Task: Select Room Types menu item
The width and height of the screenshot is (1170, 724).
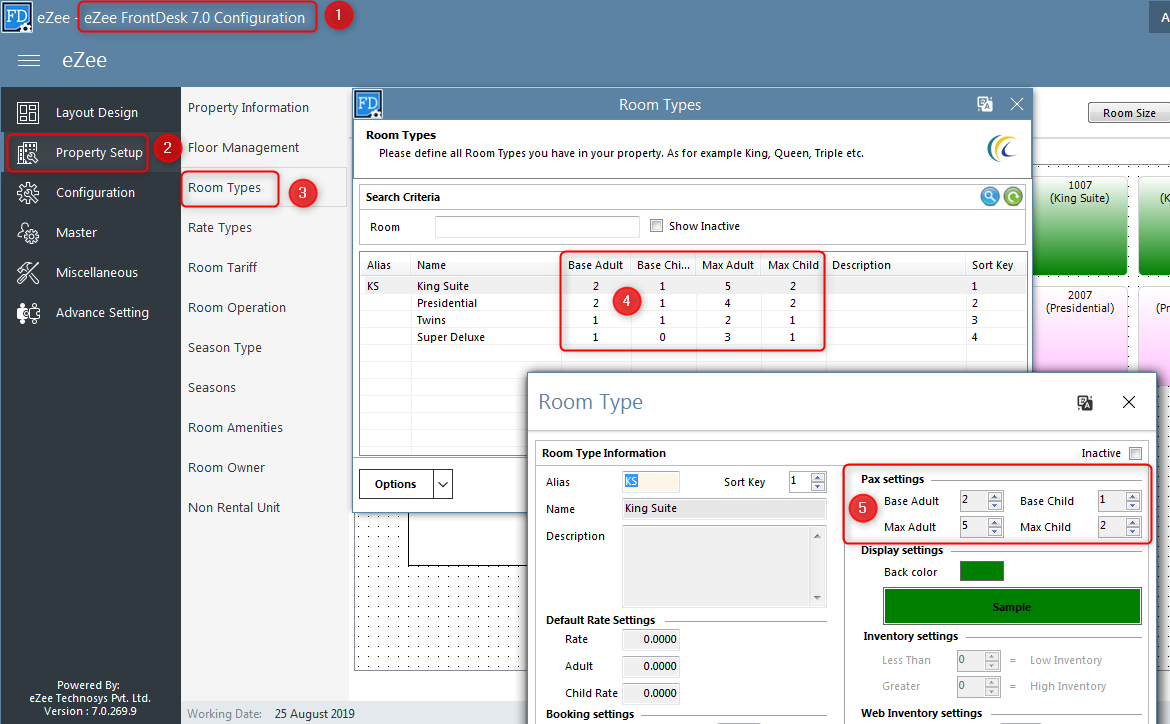Action: 225,188
